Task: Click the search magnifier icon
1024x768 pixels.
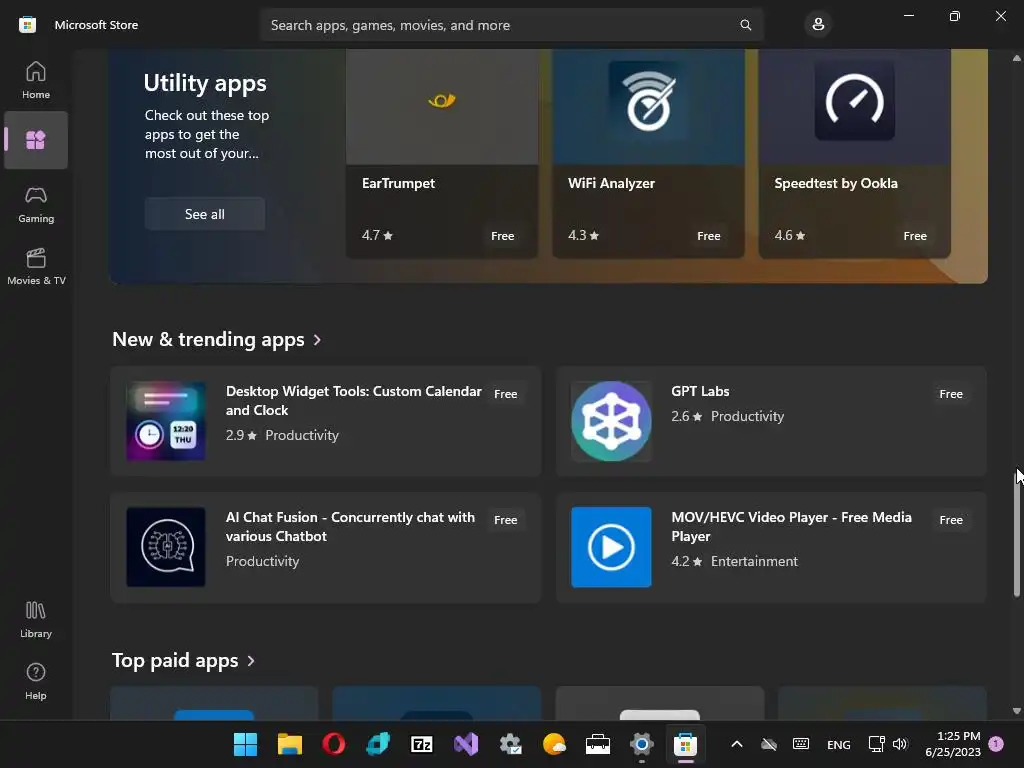Action: click(x=745, y=25)
